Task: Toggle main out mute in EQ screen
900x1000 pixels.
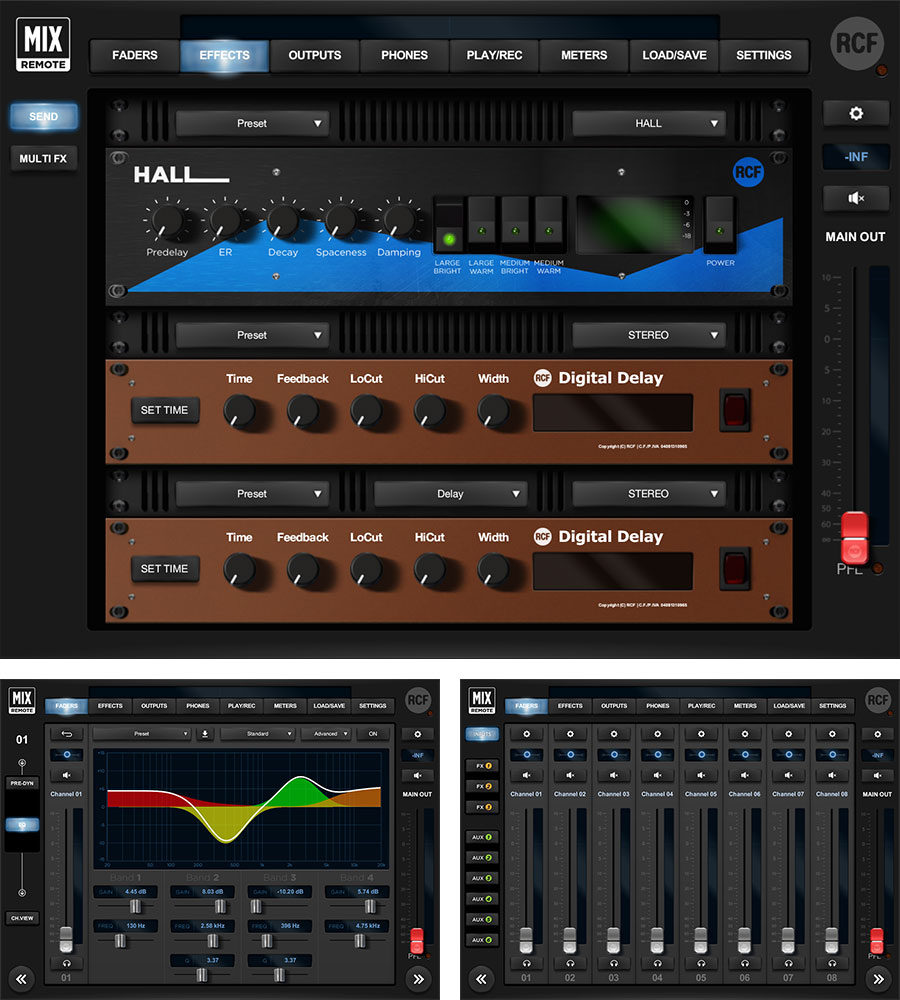Action: click(417, 776)
